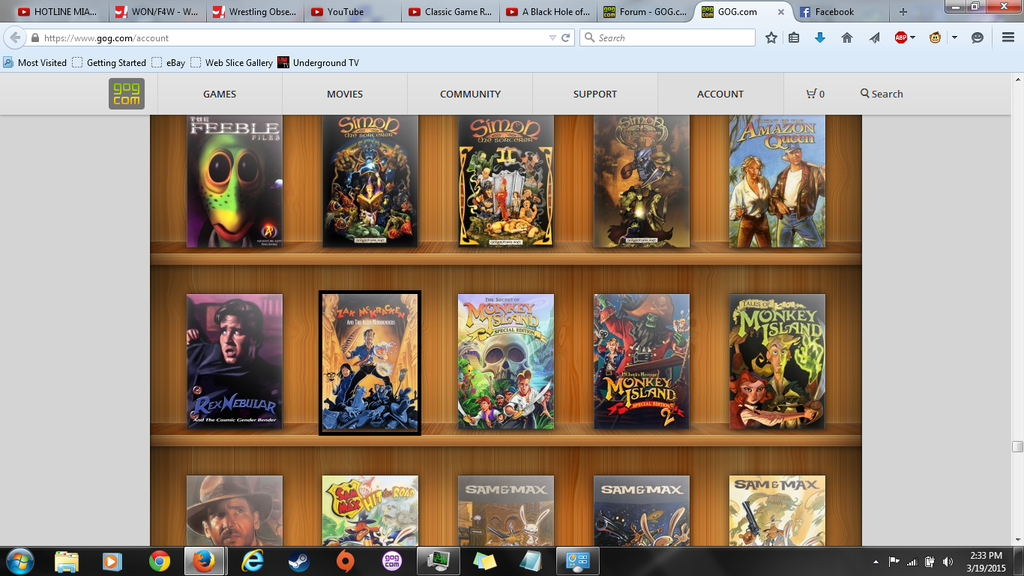Click the GOG site Search magnifier
1024x576 pixels.
tap(865, 93)
